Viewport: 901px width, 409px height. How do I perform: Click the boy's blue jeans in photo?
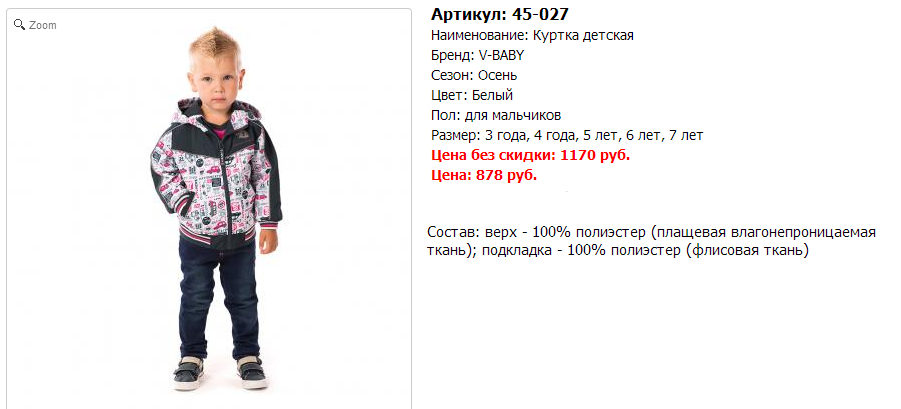(x=218, y=299)
